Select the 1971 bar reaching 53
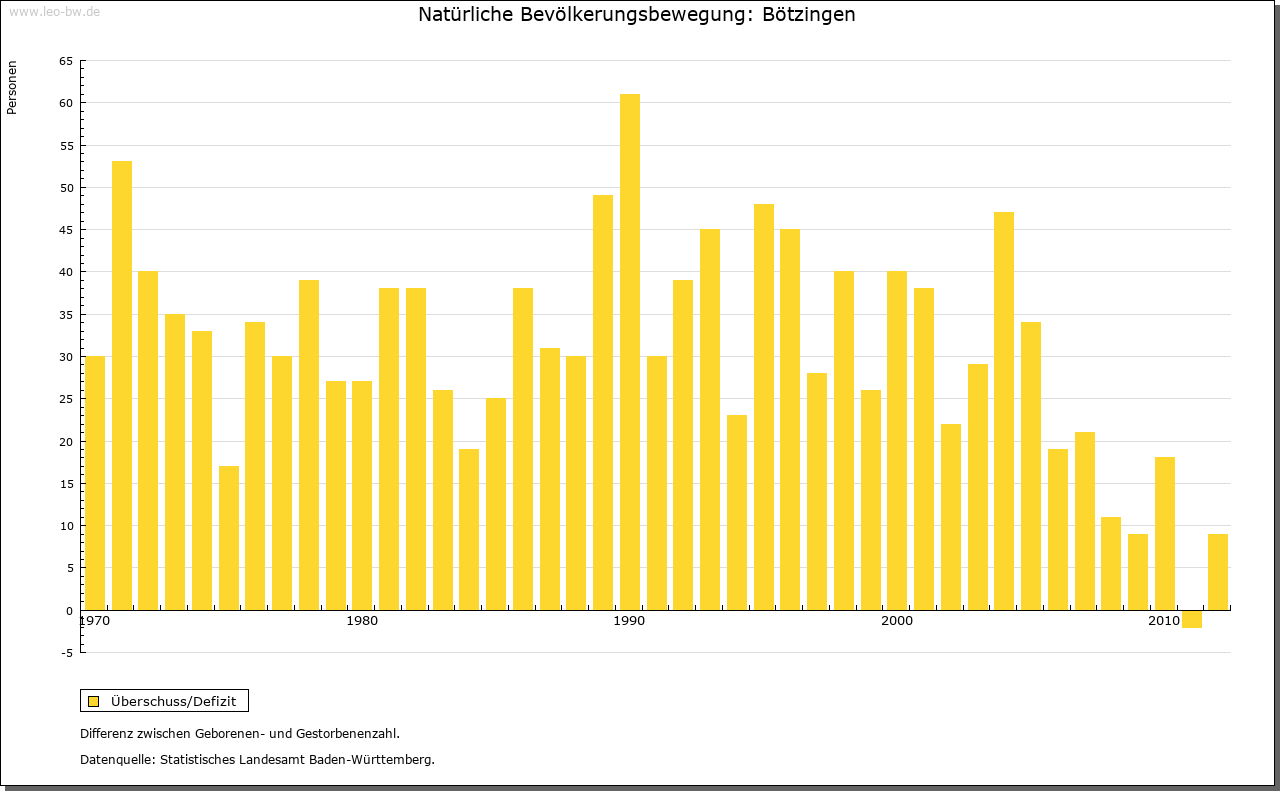The width and height of the screenshot is (1280, 791). 121,385
